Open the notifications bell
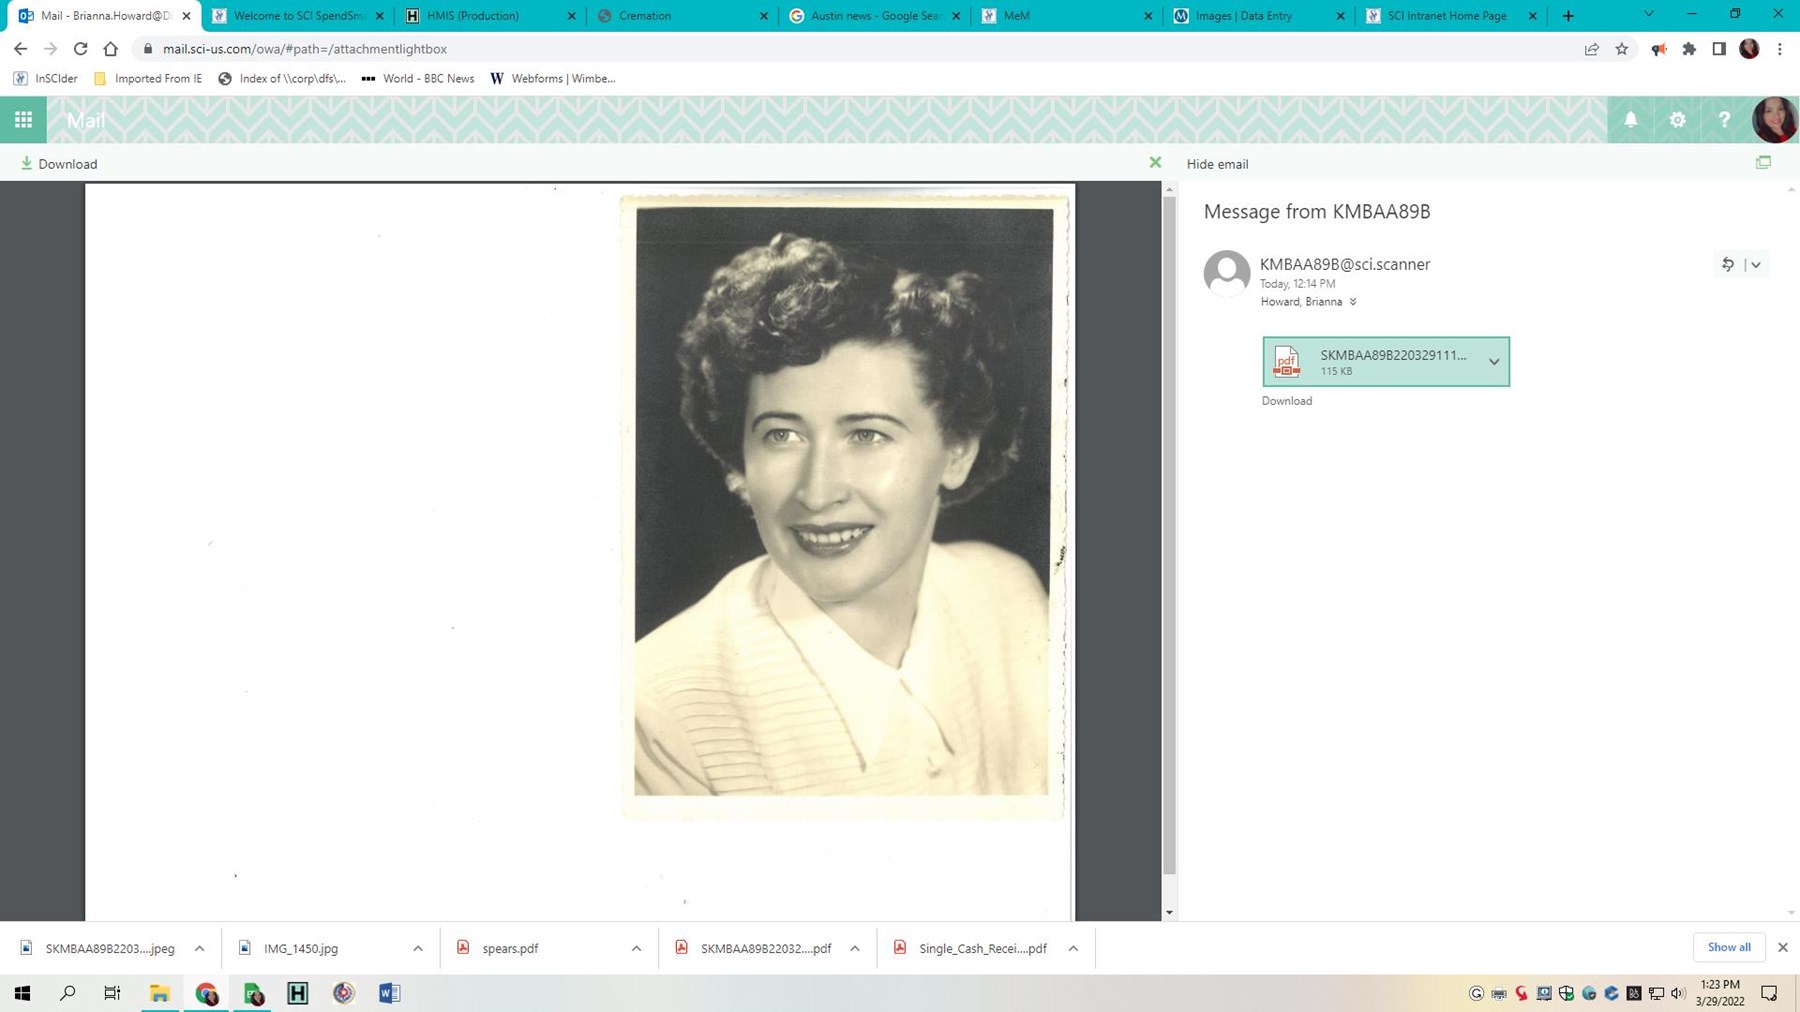The height and width of the screenshot is (1012, 1800). (x=1630, y=119)
